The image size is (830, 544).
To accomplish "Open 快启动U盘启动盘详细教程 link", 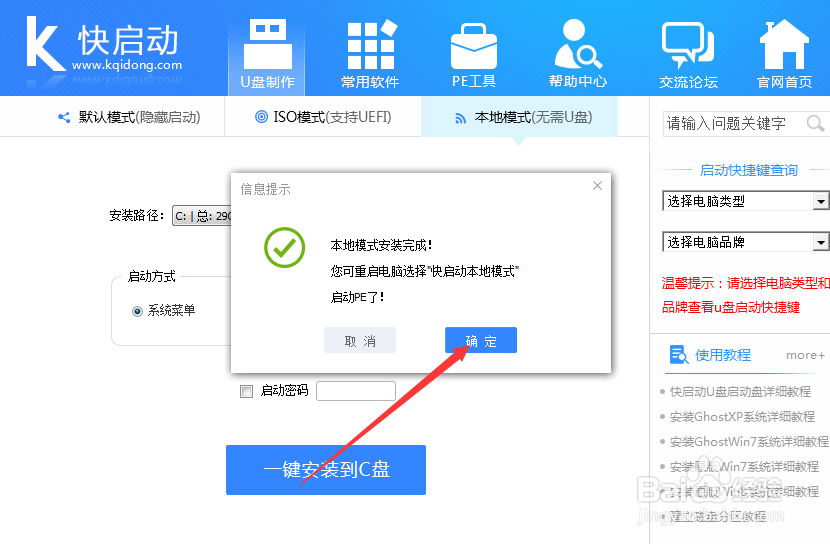I will 740,392.
